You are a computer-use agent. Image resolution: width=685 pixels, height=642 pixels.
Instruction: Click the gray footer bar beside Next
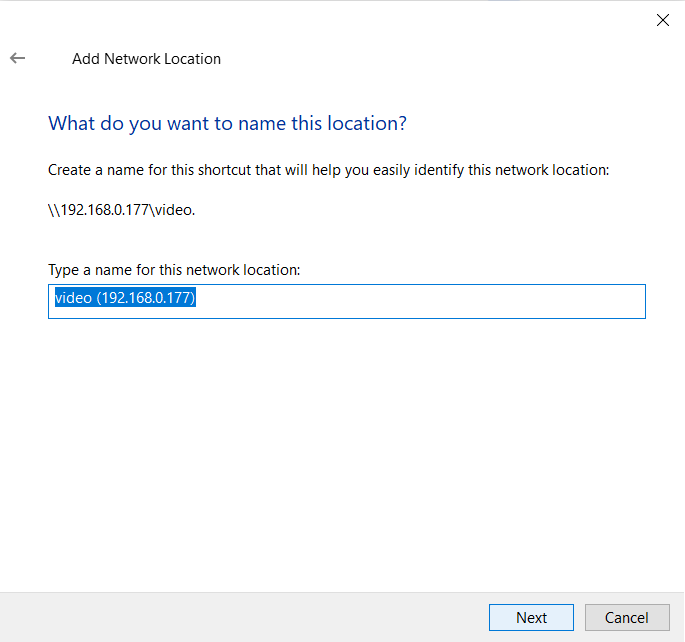245,618
